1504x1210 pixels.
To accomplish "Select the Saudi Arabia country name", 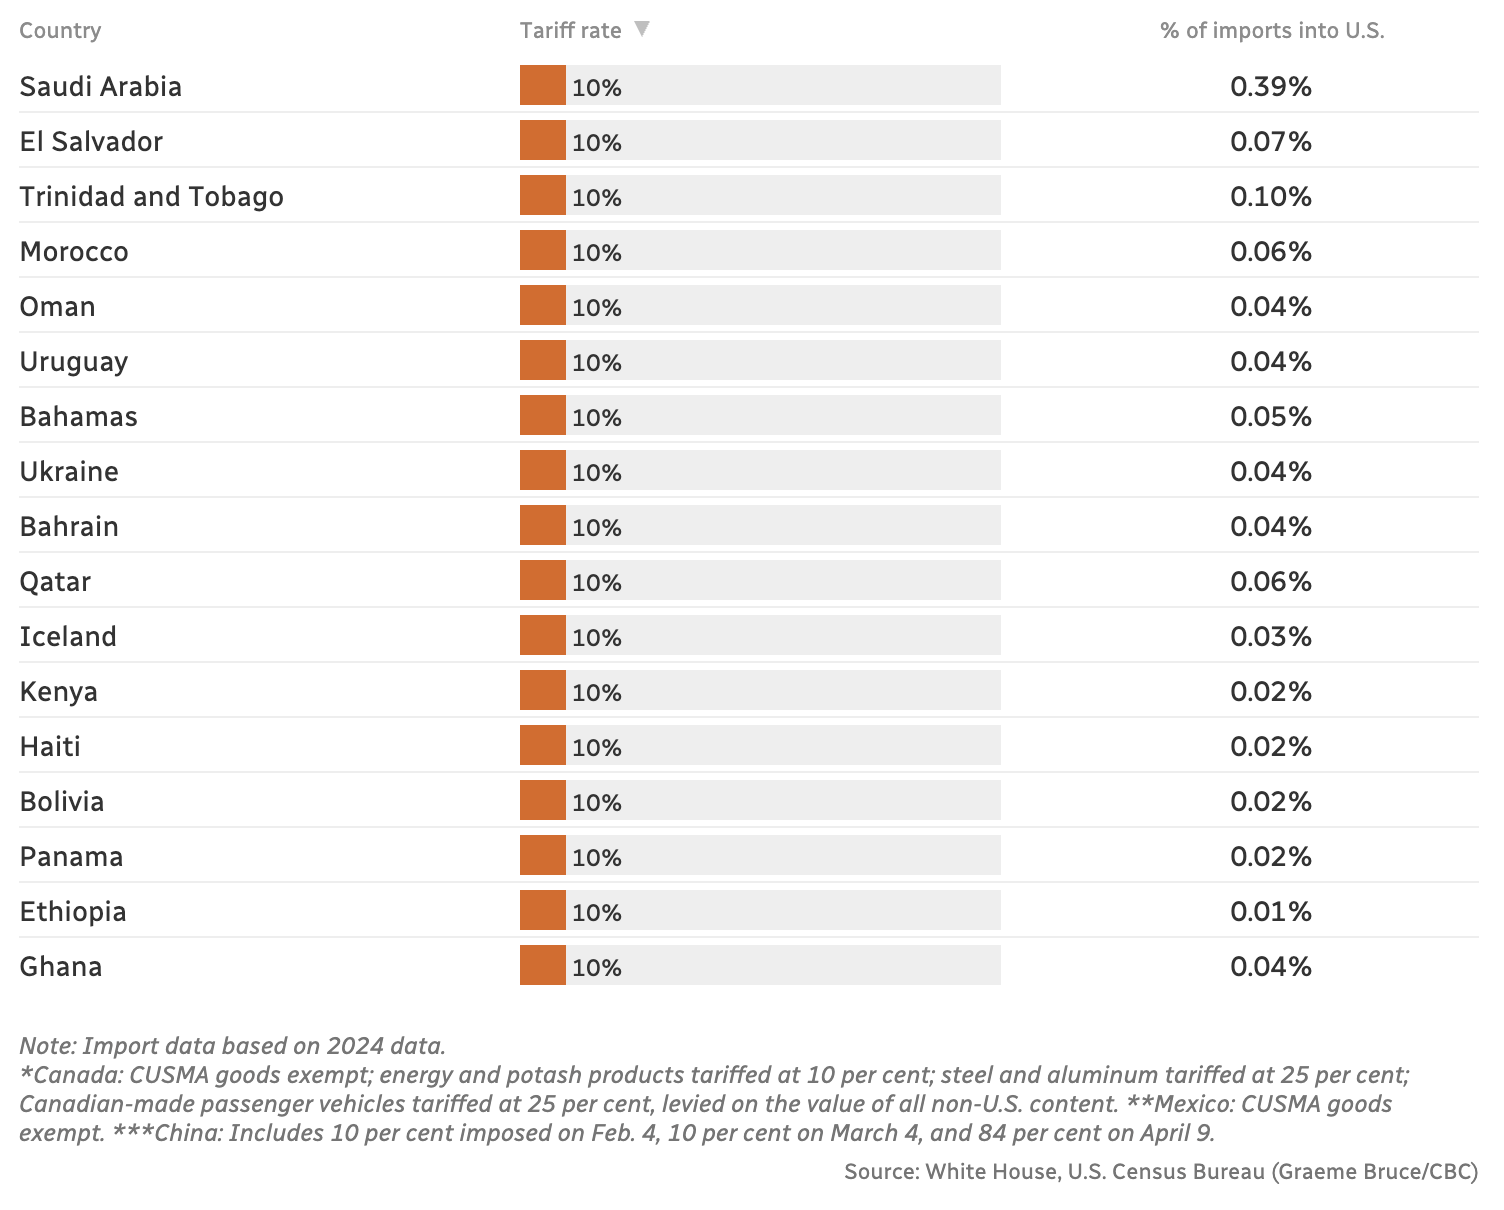I will pos(100,87).
